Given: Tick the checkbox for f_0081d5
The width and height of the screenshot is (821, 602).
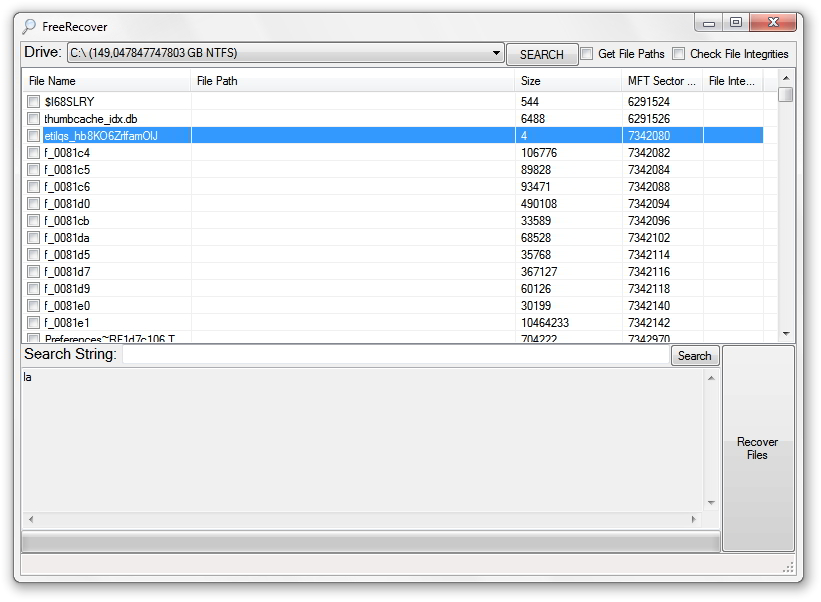Looking at the screenshot, I should [34, 255].
